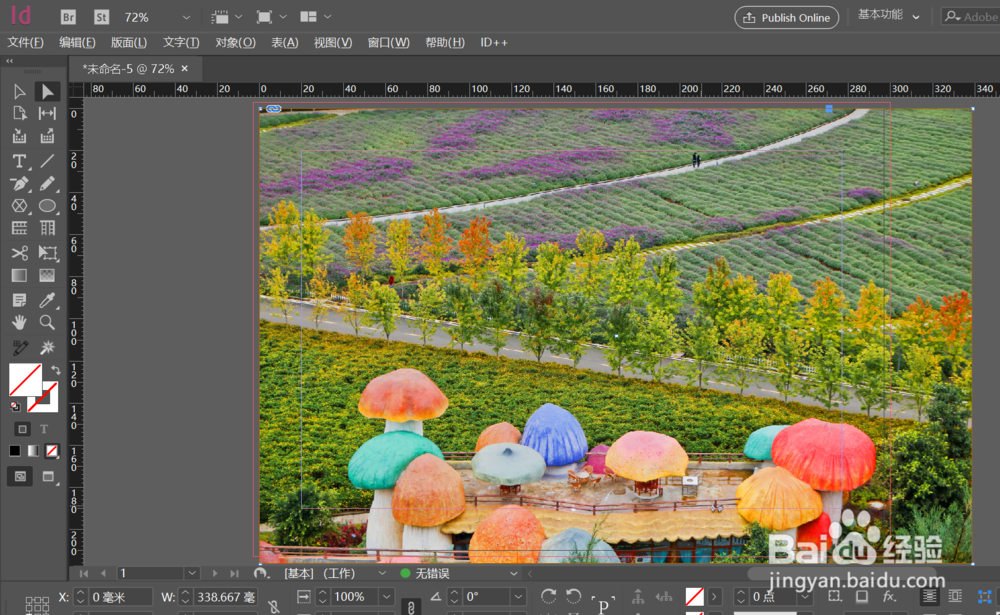Go to the first page
The width and height of the screenshot is (1000, 615).
pyautogui.click(x=84, y=573)
